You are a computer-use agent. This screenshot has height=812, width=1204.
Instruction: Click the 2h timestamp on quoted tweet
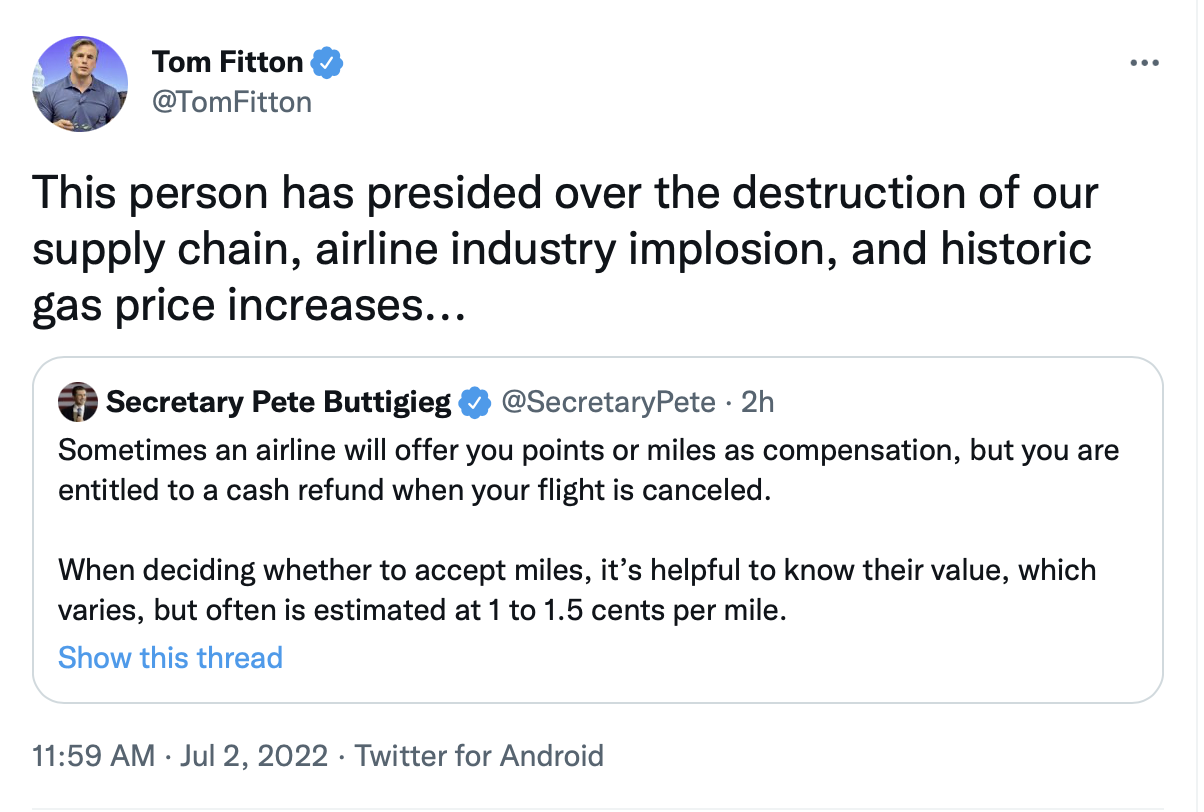click(x=758, y=402)
